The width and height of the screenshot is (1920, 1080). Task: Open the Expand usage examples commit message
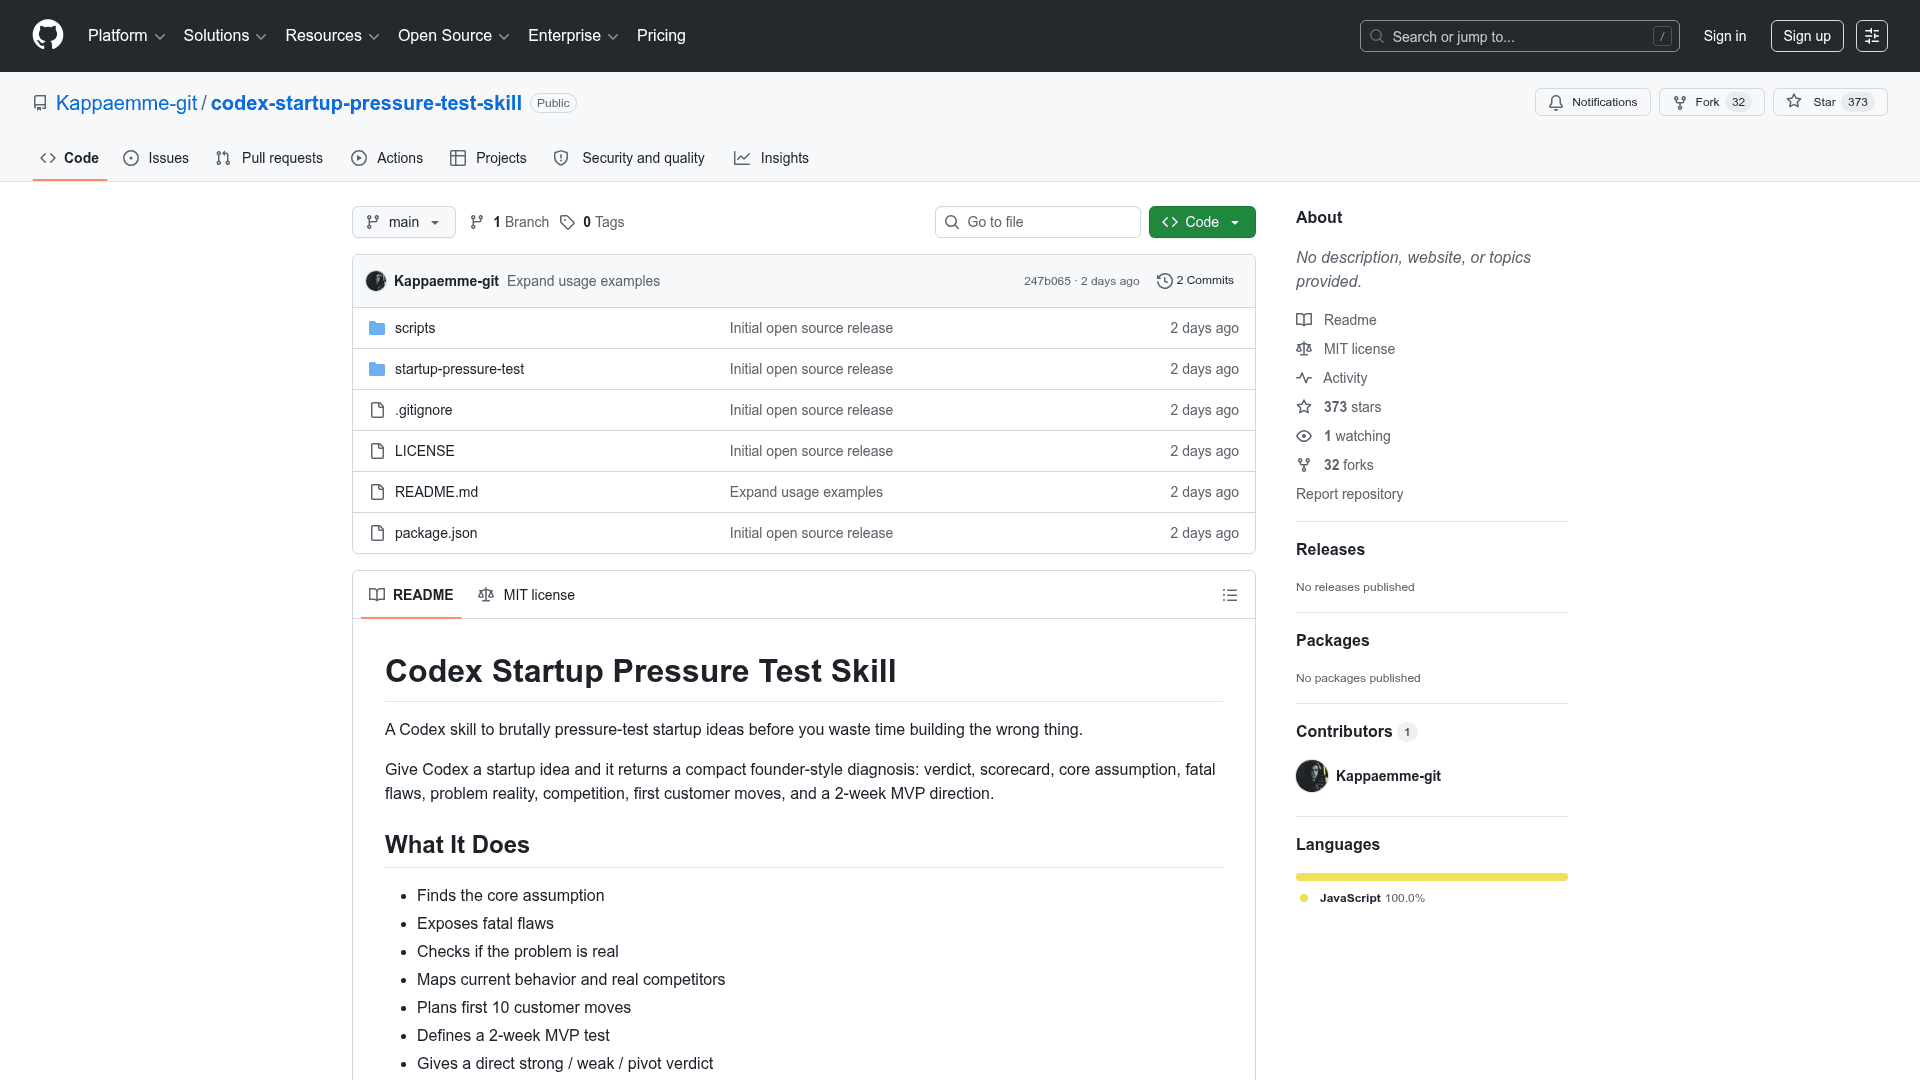pyautogui.click(x=583, y=281)
